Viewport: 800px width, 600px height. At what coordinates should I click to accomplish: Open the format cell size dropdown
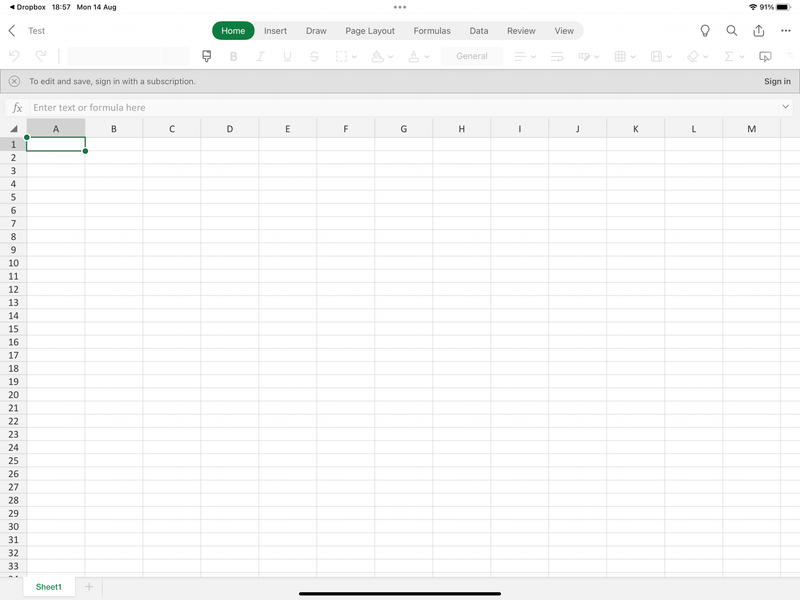[661, 57]
